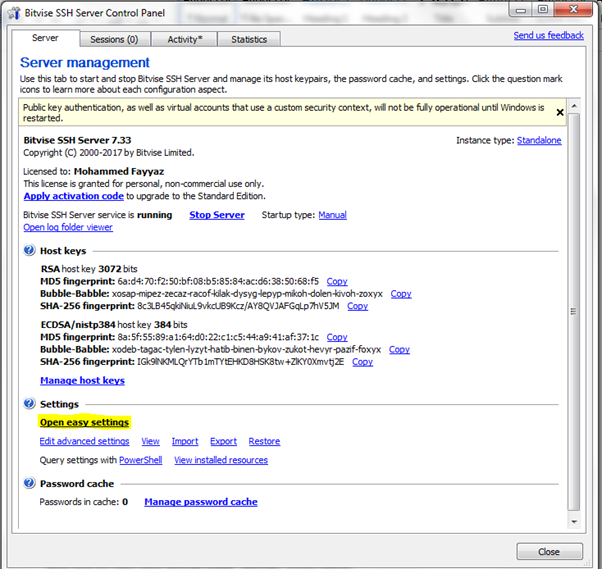Click the 'Server management' heading
The width and height of the screenshot is (602, 569).
[x=85, y=62]
